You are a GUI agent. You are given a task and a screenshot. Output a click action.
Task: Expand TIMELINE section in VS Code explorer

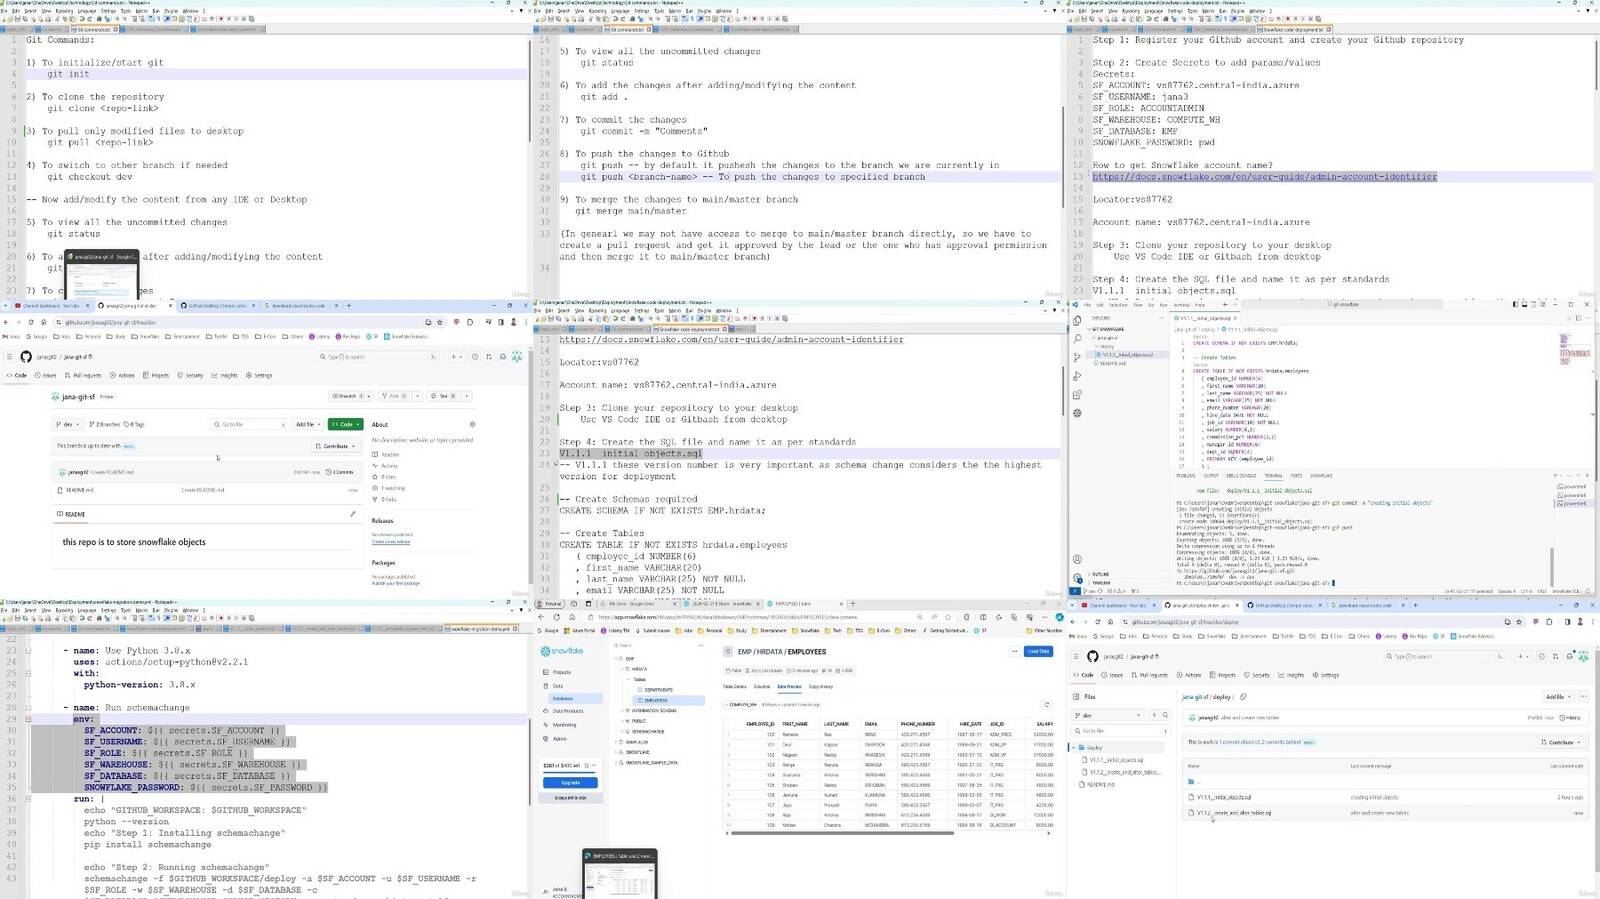1101,582
